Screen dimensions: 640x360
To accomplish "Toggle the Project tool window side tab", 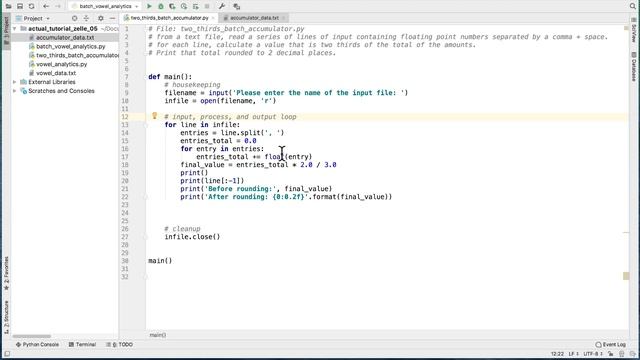I will 6,32.
